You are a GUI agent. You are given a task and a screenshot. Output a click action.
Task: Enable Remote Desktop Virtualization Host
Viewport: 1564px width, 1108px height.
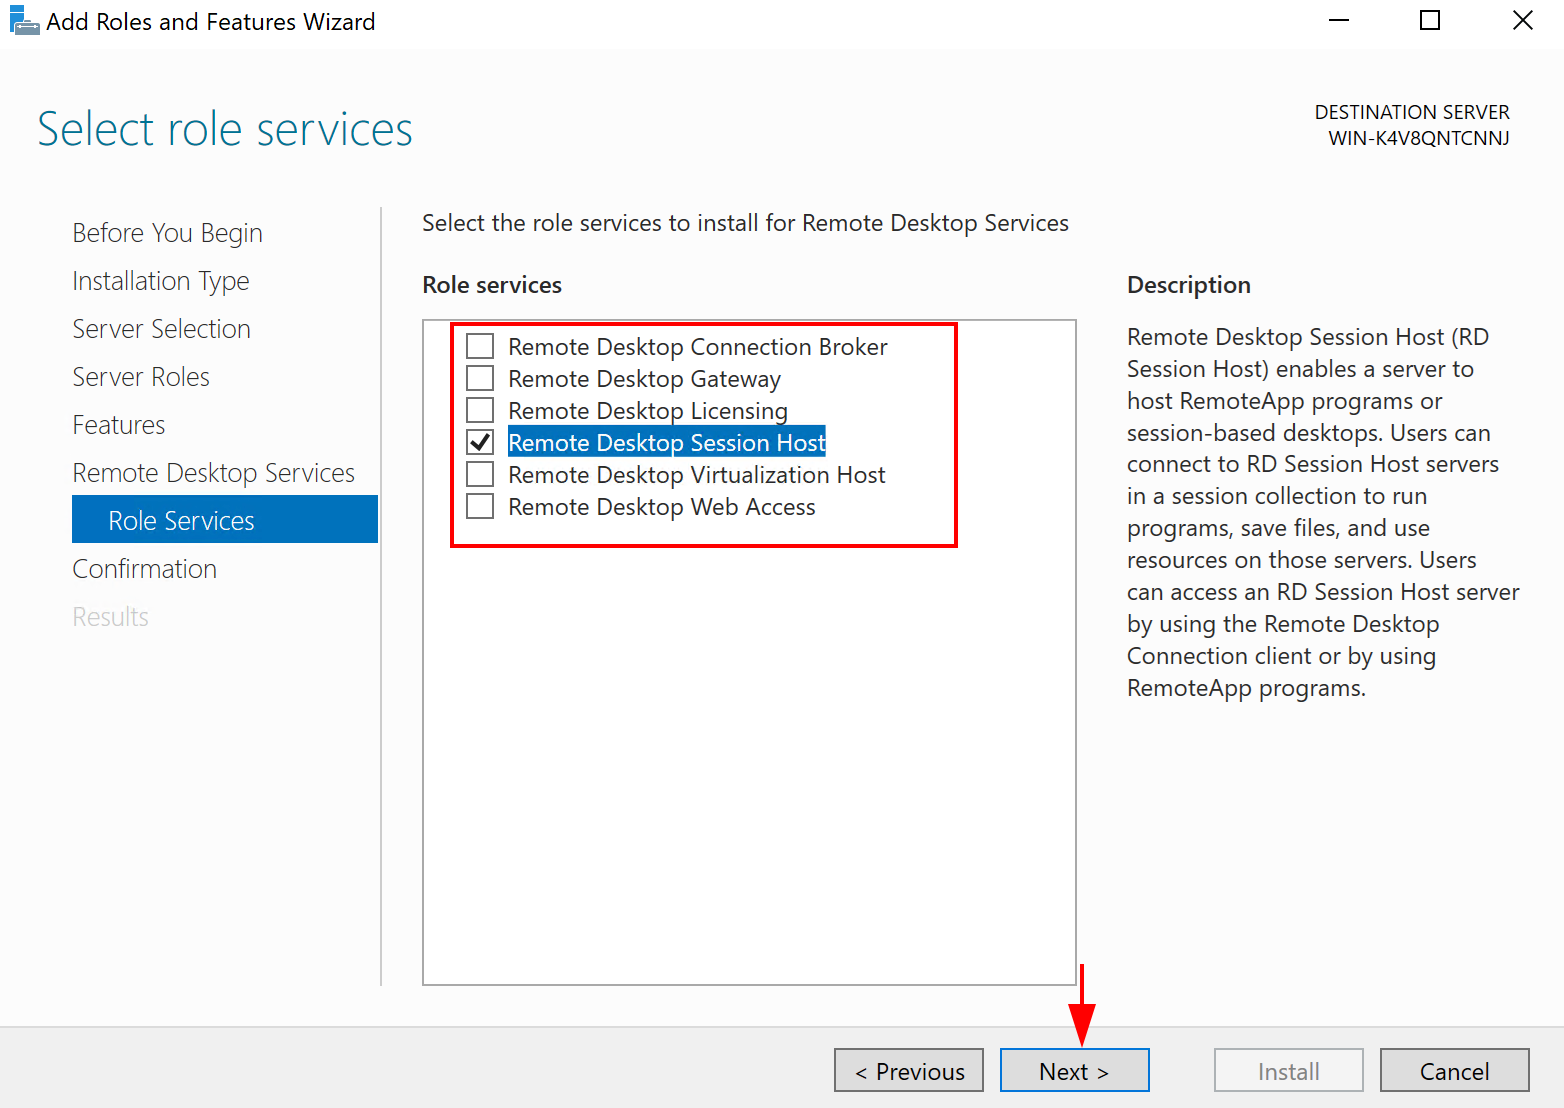[479, 473]
